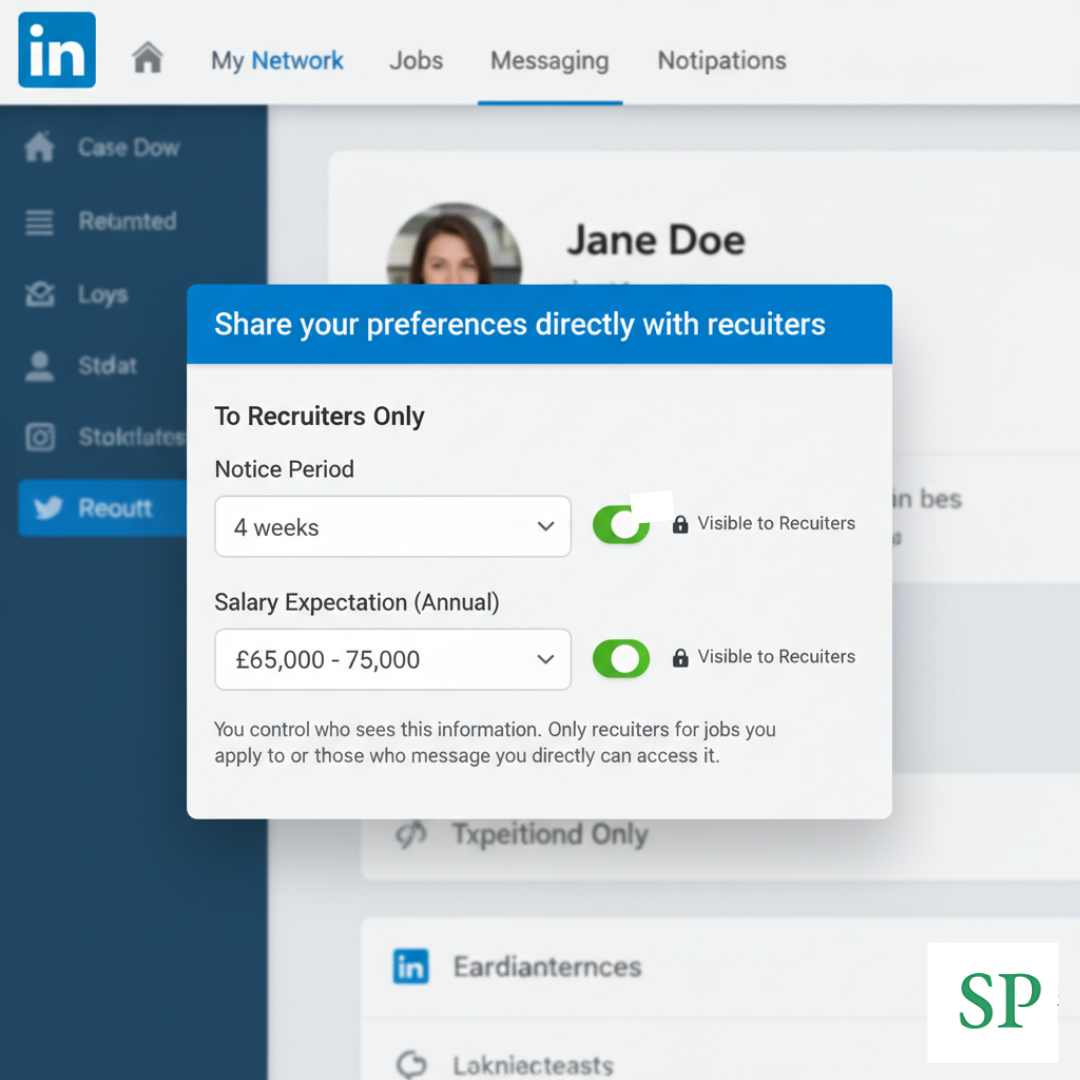This screenshot has height=1080, width=1080.
Task: Click the Case Dow sidebar home icon
Action: [x=39, y=148]
